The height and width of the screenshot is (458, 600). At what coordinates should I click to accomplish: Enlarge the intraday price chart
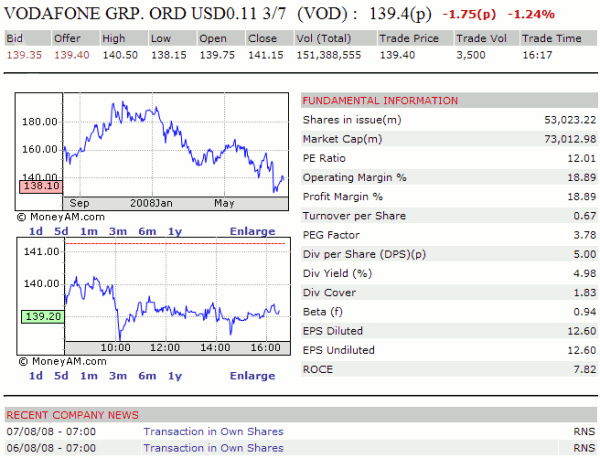click(253, 376)
